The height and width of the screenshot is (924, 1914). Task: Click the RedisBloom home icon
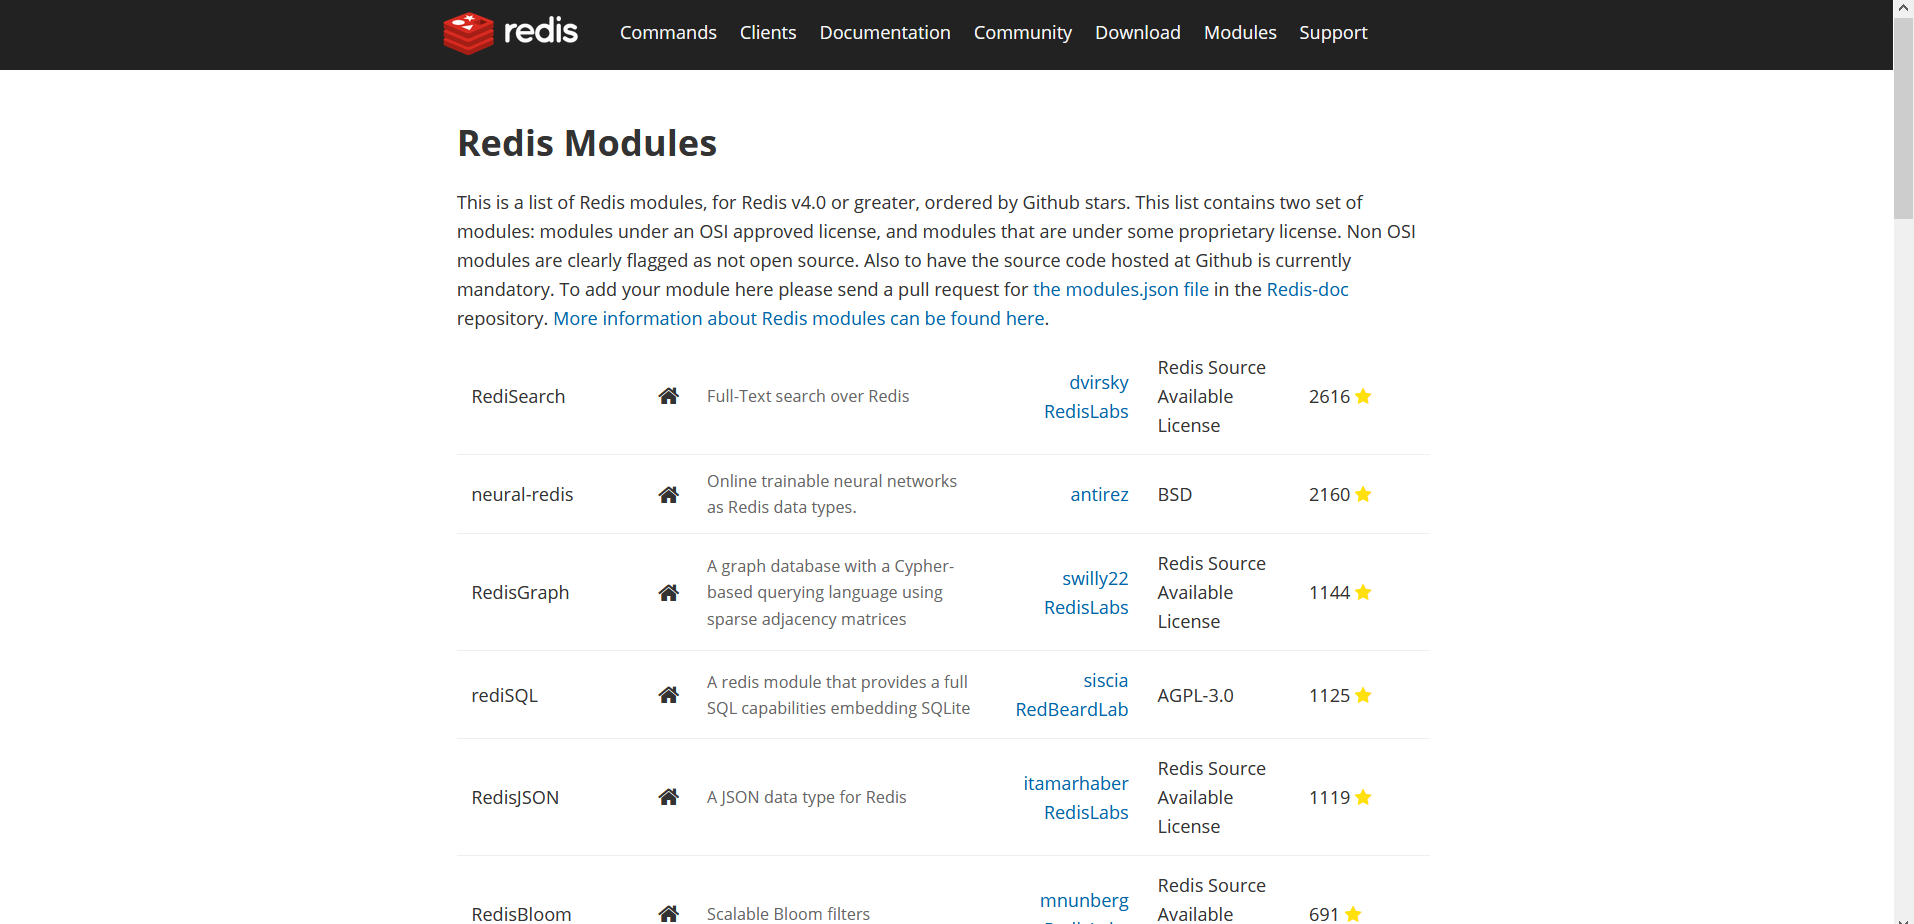[x=669, y=913]
